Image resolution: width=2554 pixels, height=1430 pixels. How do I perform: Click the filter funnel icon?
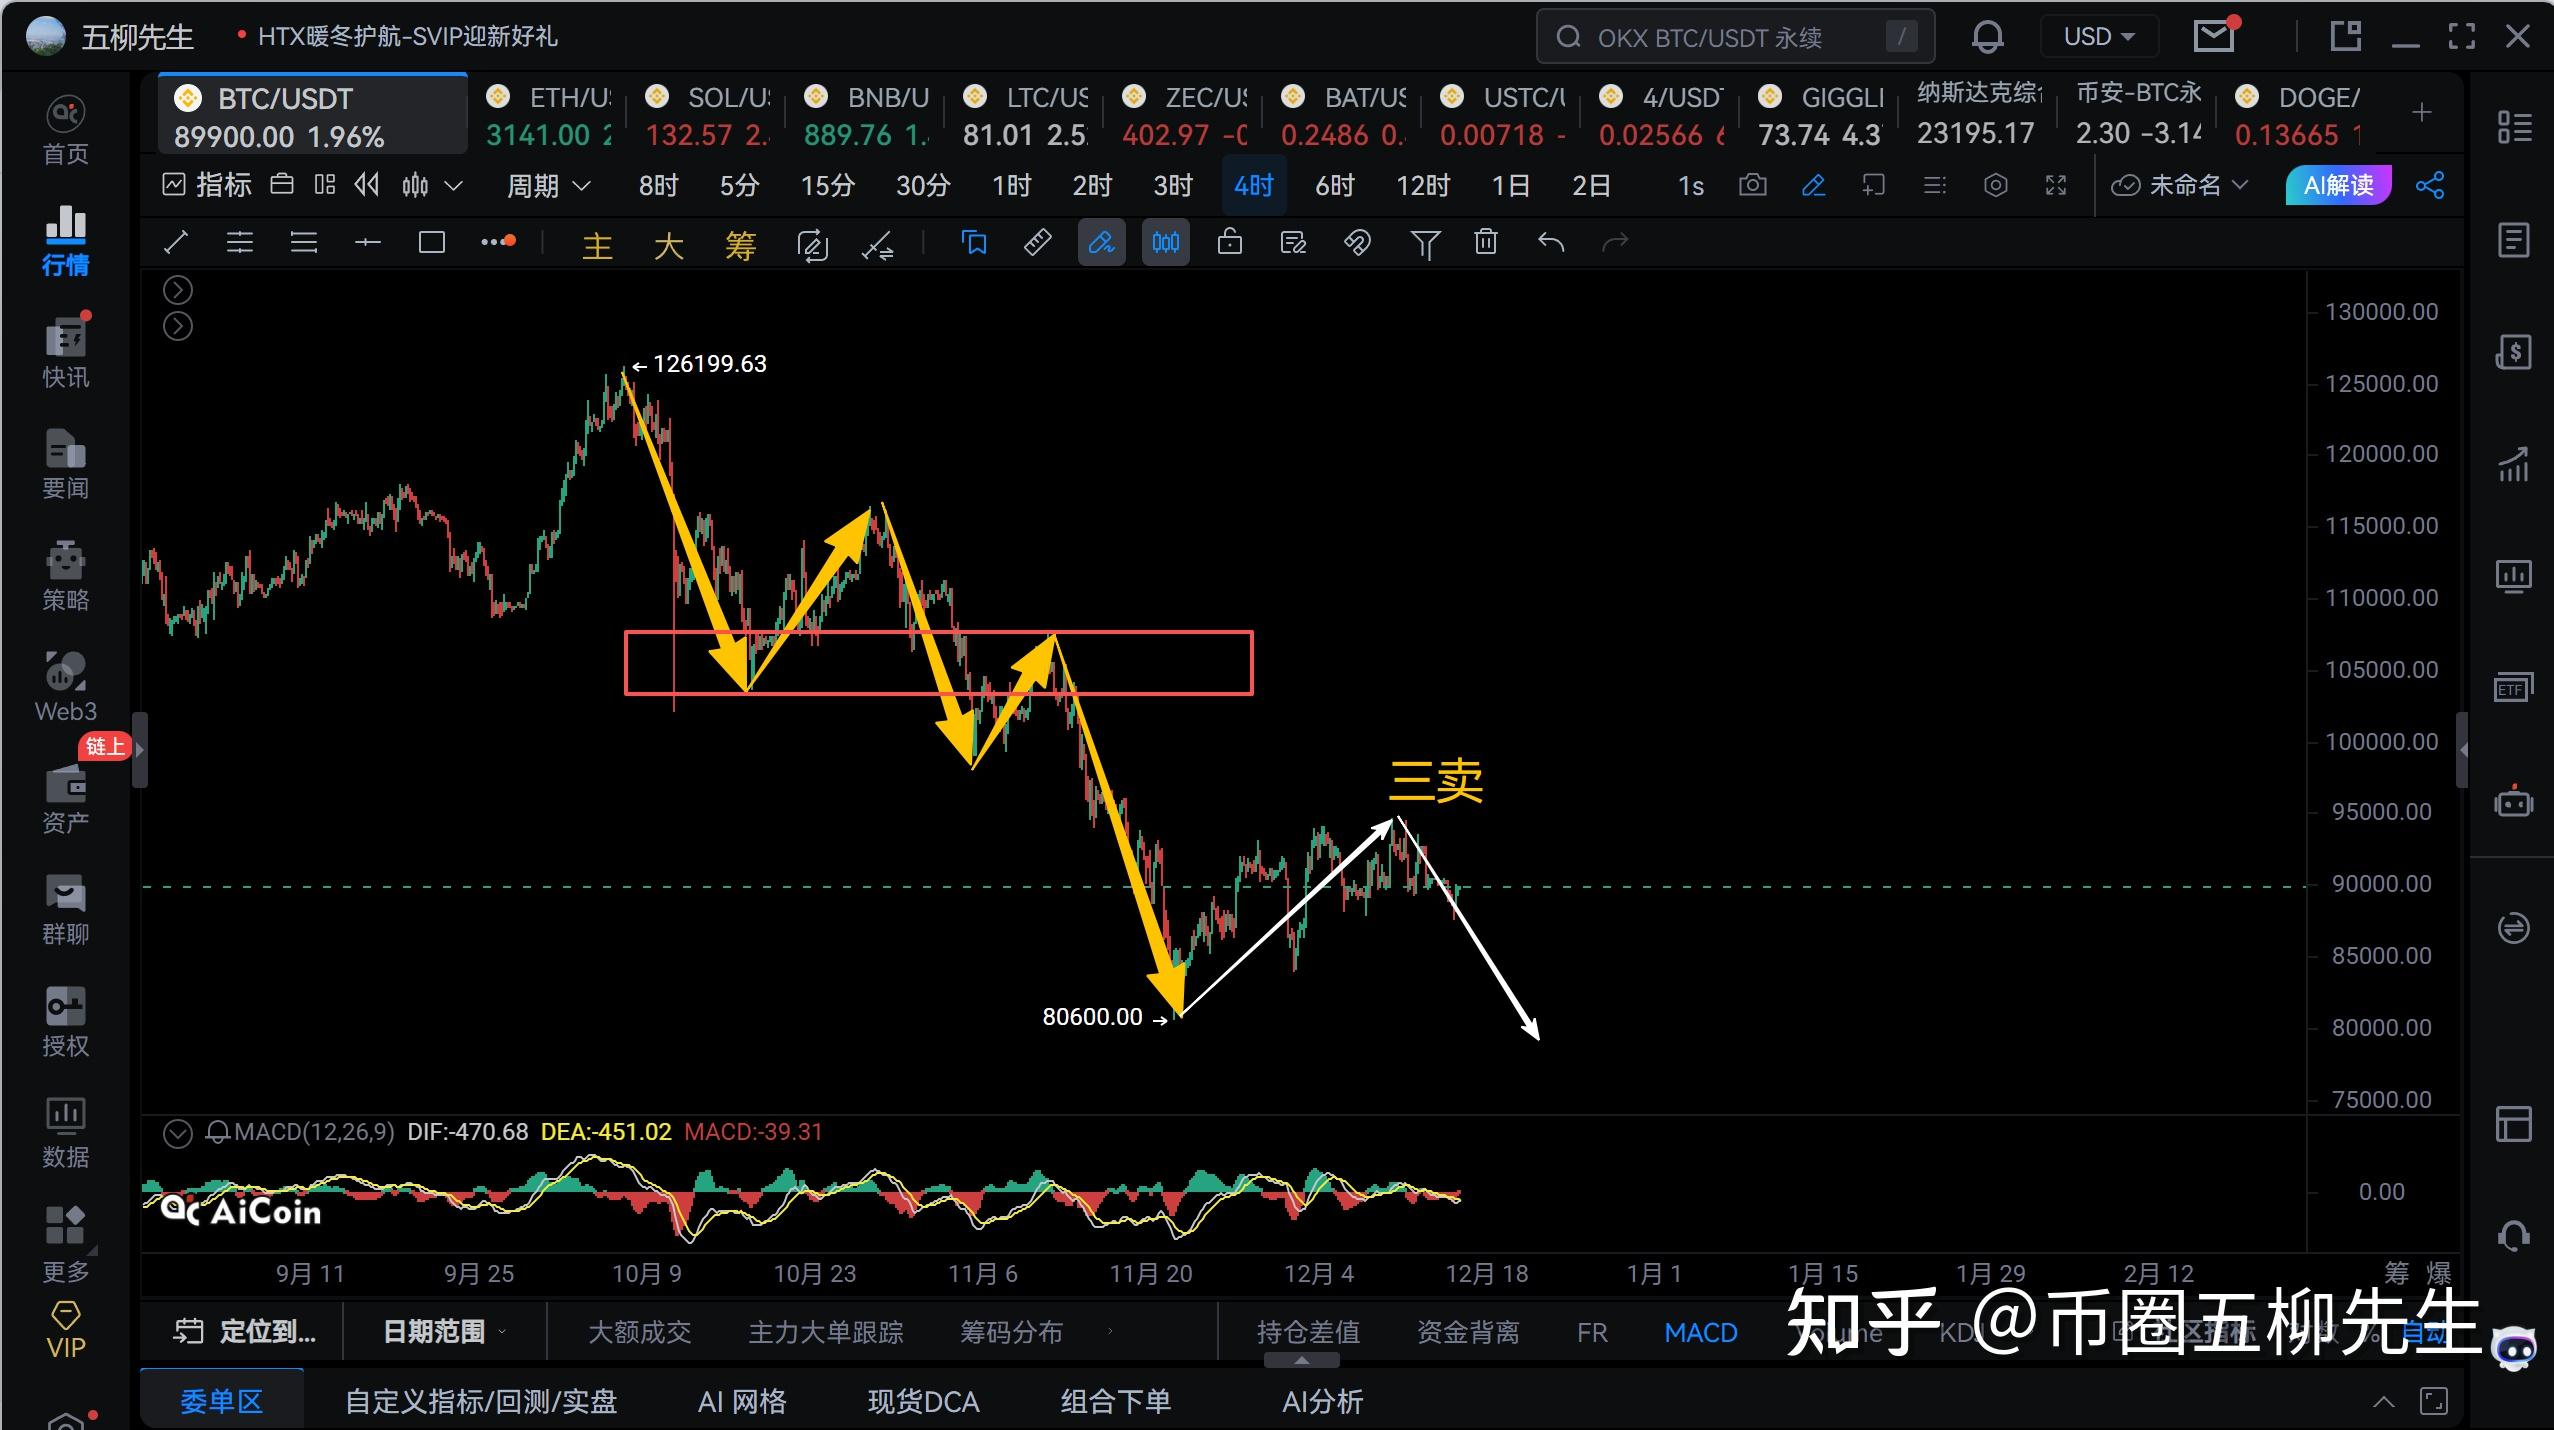(x=1425, y=243)
